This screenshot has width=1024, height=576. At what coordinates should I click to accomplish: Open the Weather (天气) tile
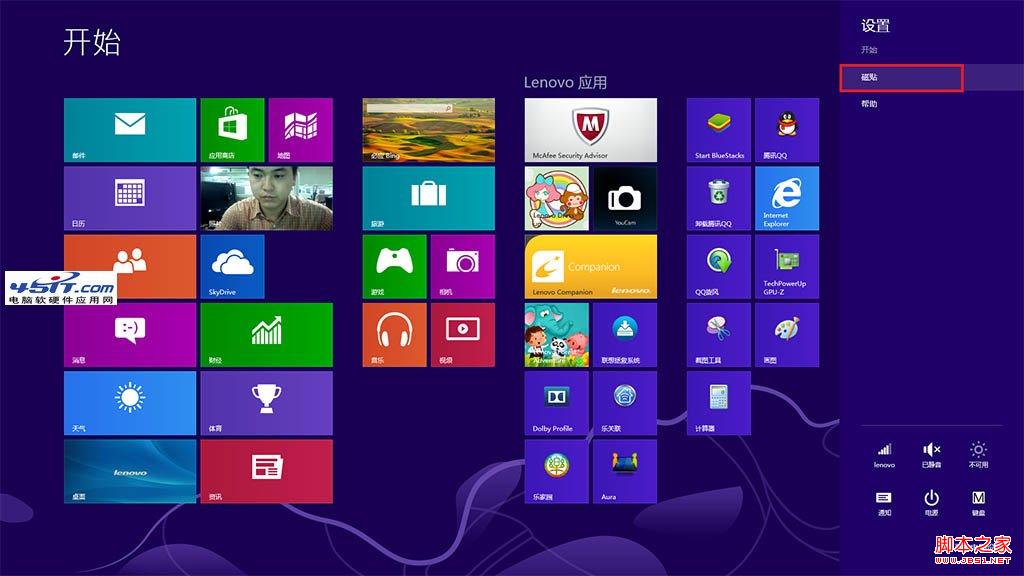(x=130, y=403)
